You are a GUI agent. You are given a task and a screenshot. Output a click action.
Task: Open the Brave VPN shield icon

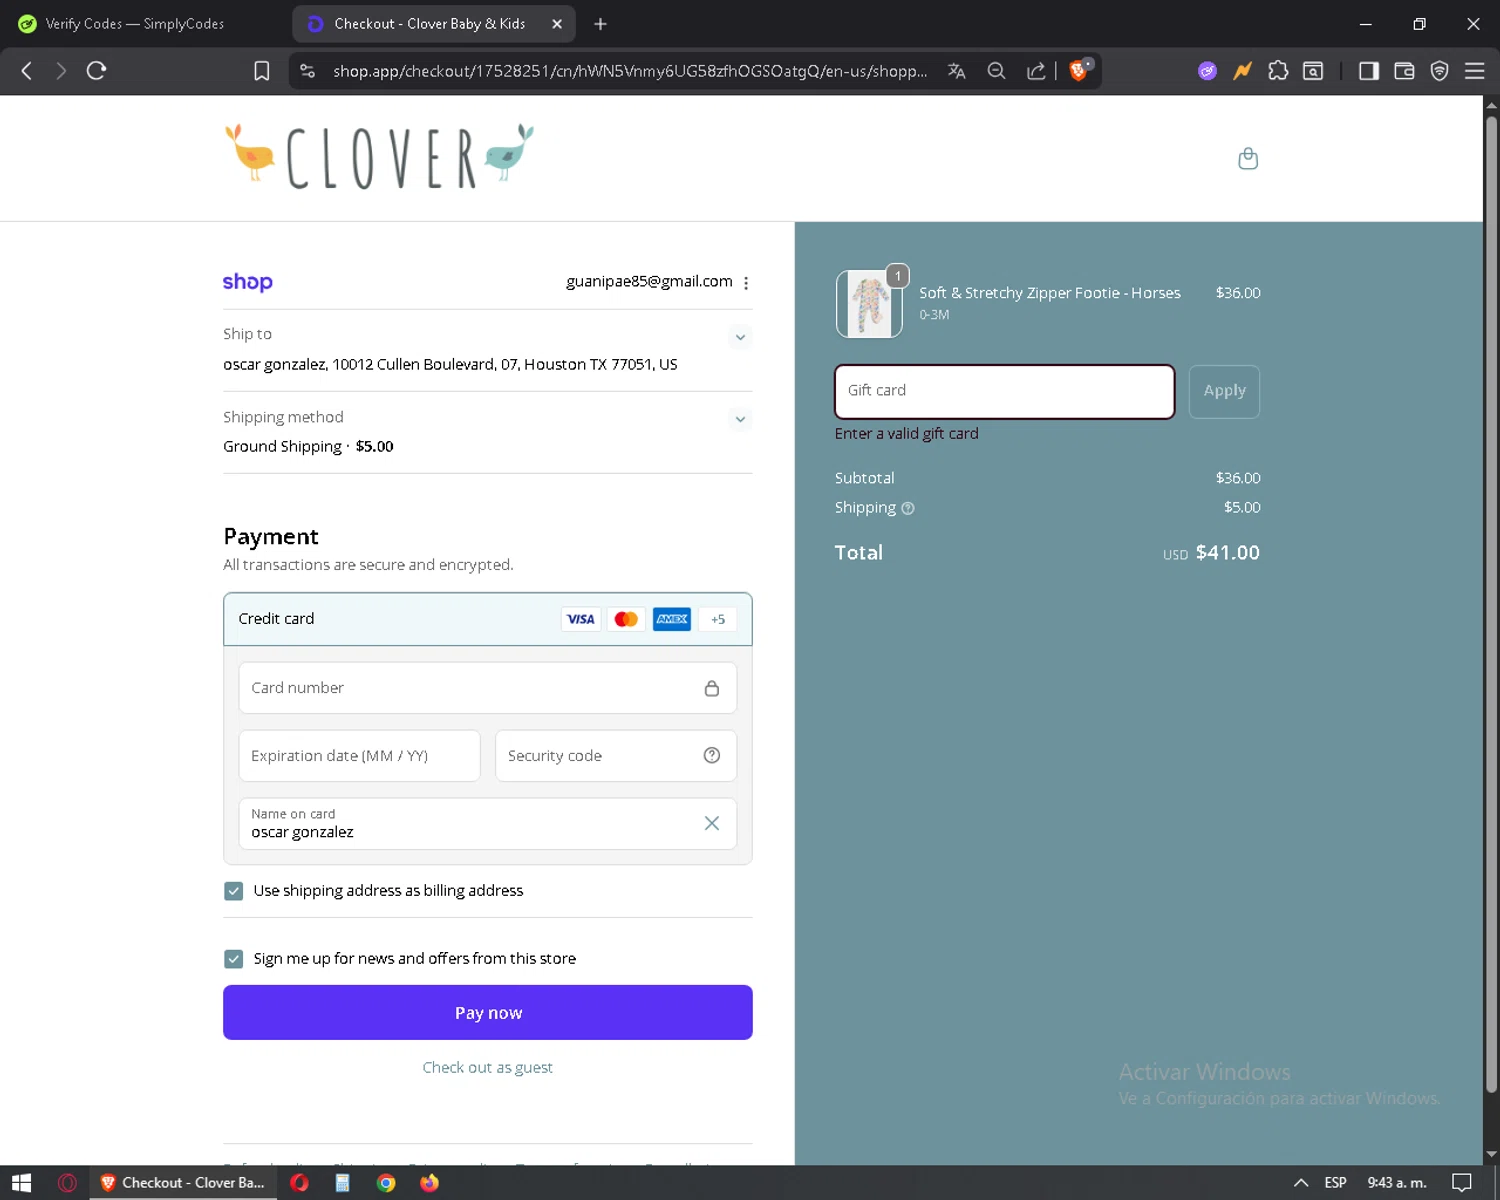point(1440,70)
